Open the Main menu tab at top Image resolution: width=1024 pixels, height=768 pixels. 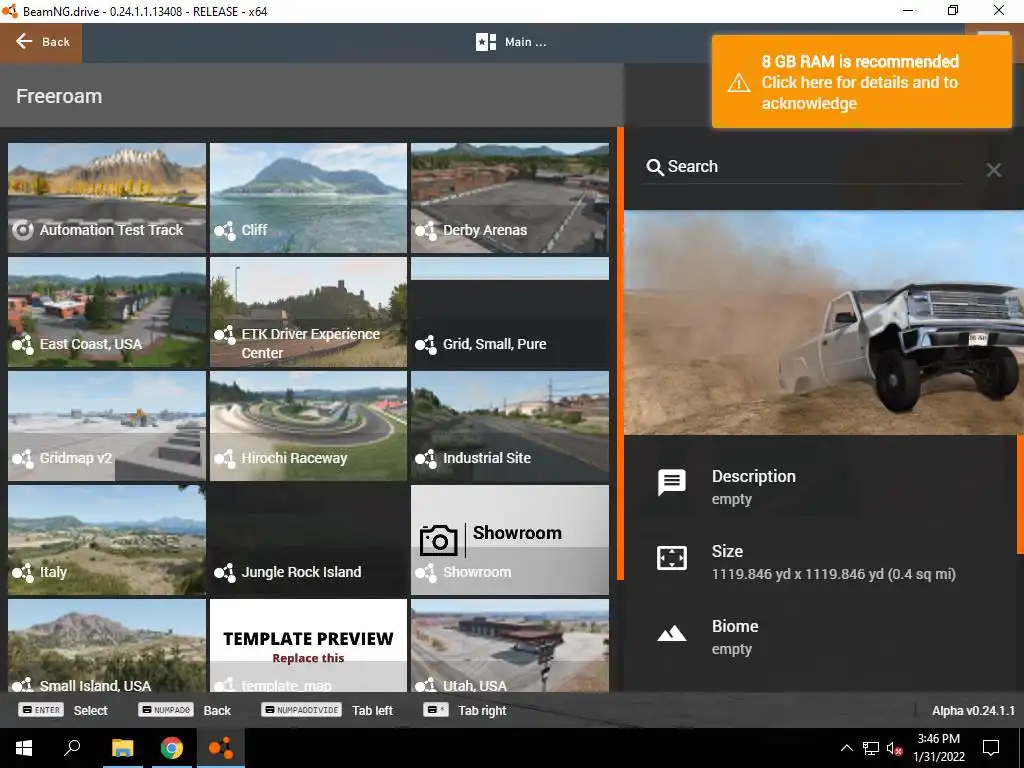point(511,42)
